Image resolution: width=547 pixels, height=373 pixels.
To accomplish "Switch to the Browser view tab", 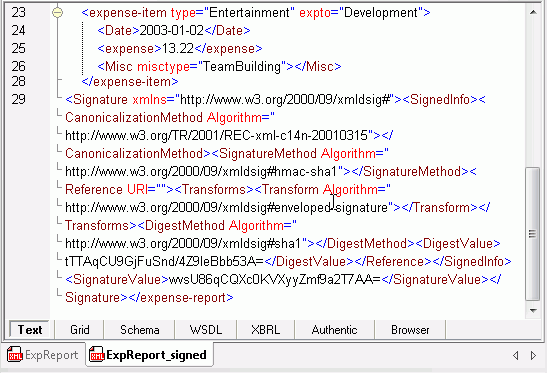I will point(410,330).
